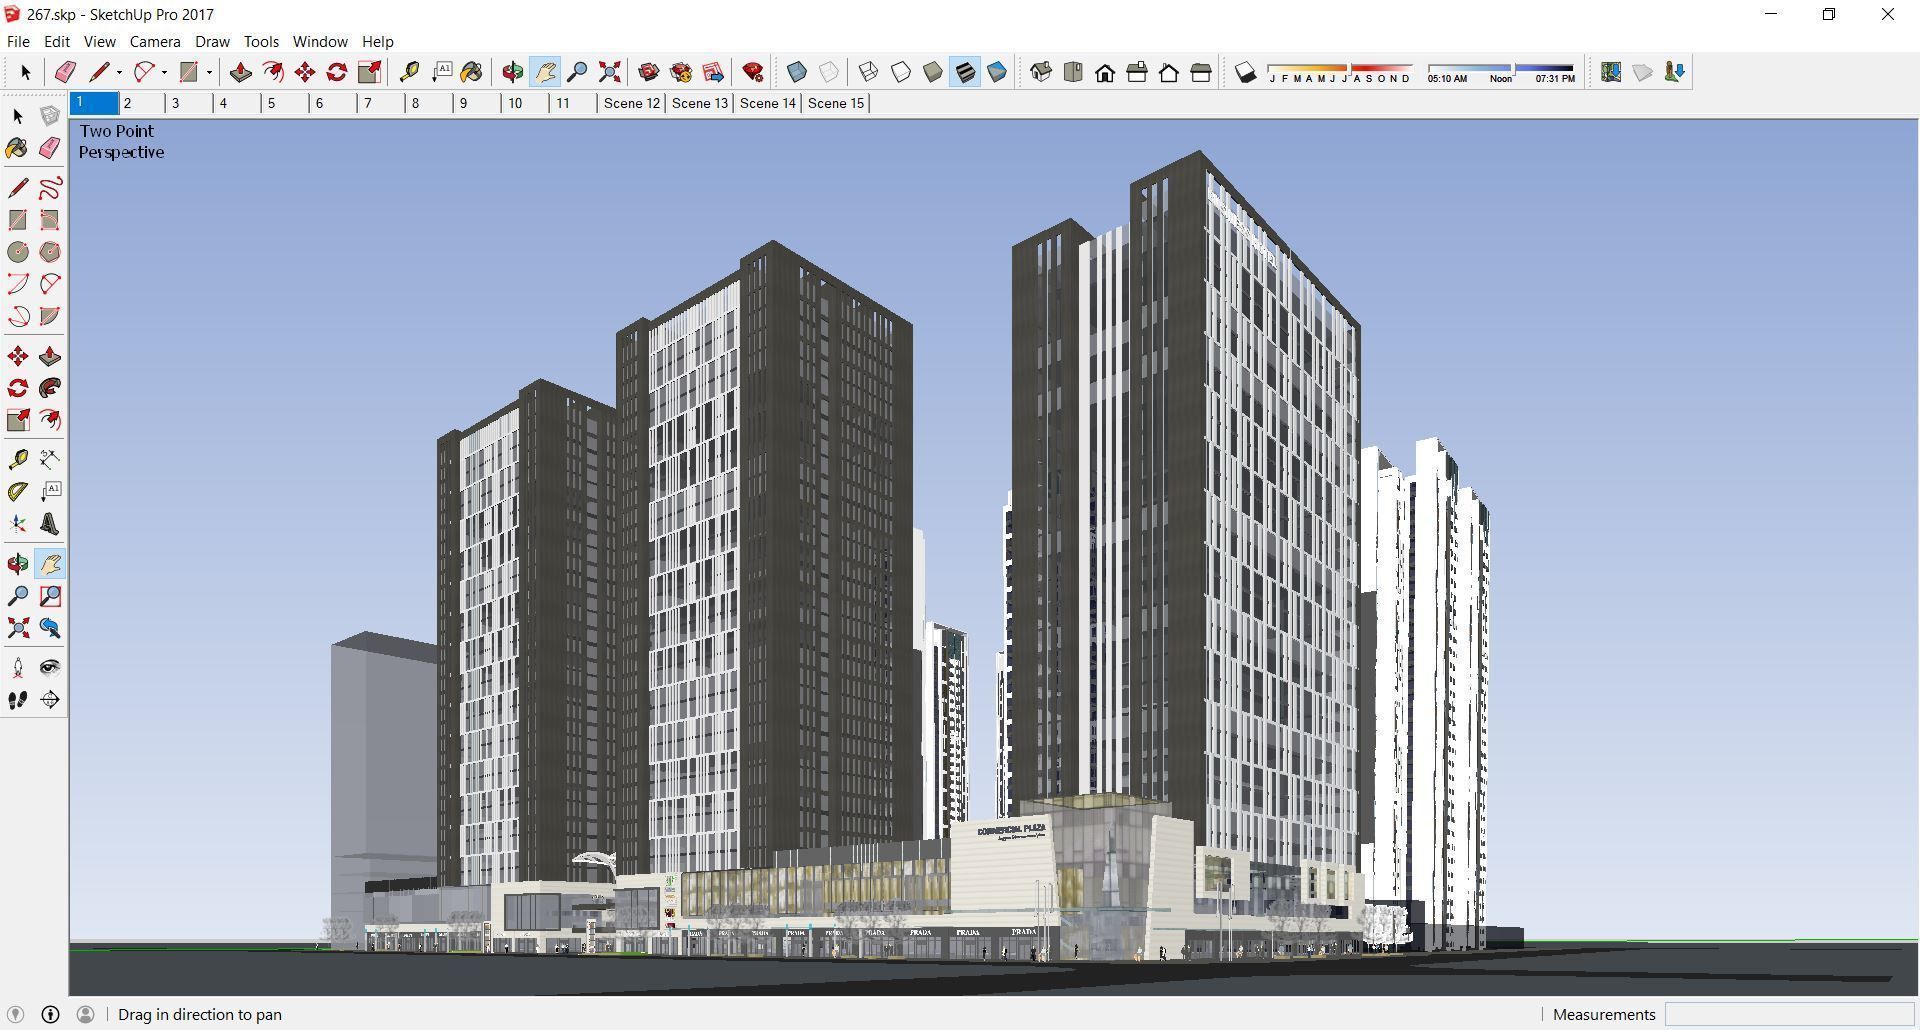Click Zoom Extents in the top toolbar
The width and height of the screenshot is (1920, 1030).
(x=609, y=72)
